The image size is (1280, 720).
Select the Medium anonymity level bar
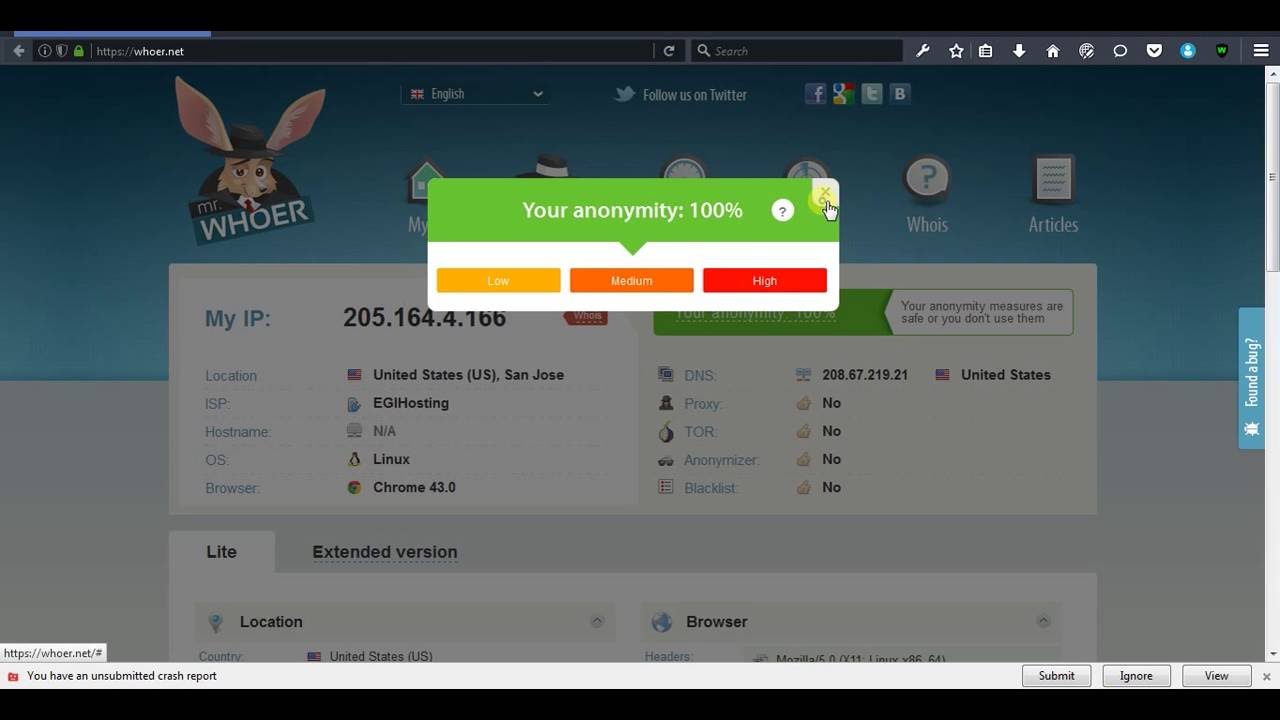(632, 281)
